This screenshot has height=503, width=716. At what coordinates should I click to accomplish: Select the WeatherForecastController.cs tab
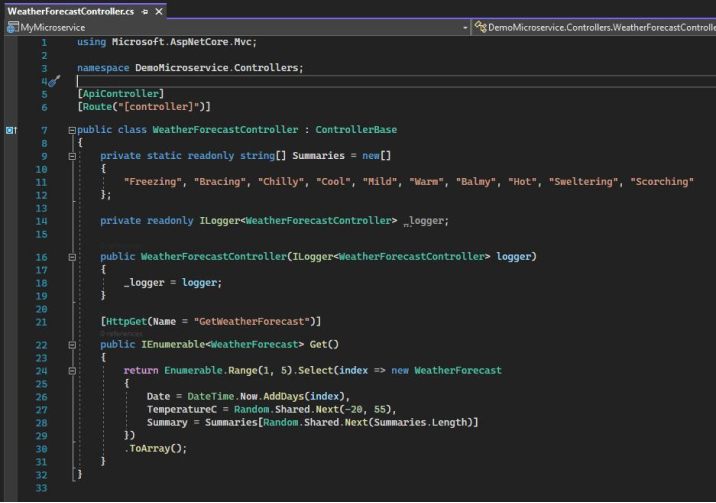[70, 10]
